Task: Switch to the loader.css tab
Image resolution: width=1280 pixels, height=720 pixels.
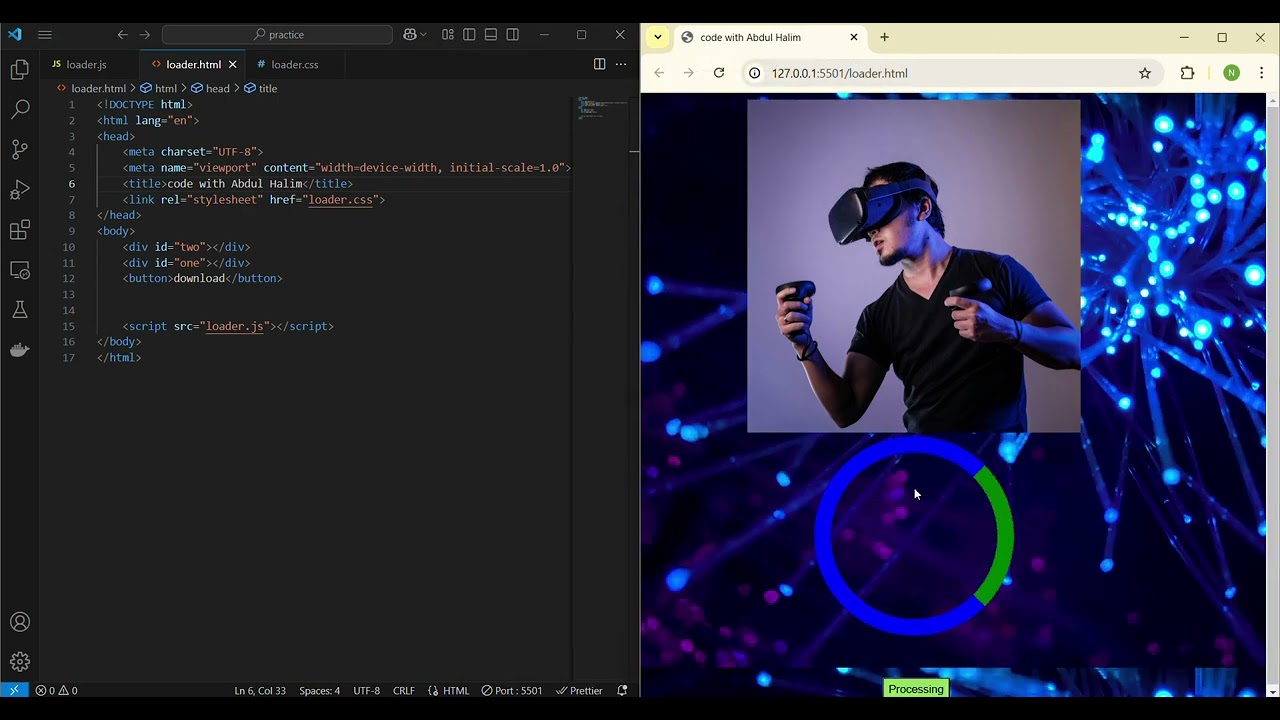Action: point(295,64)
